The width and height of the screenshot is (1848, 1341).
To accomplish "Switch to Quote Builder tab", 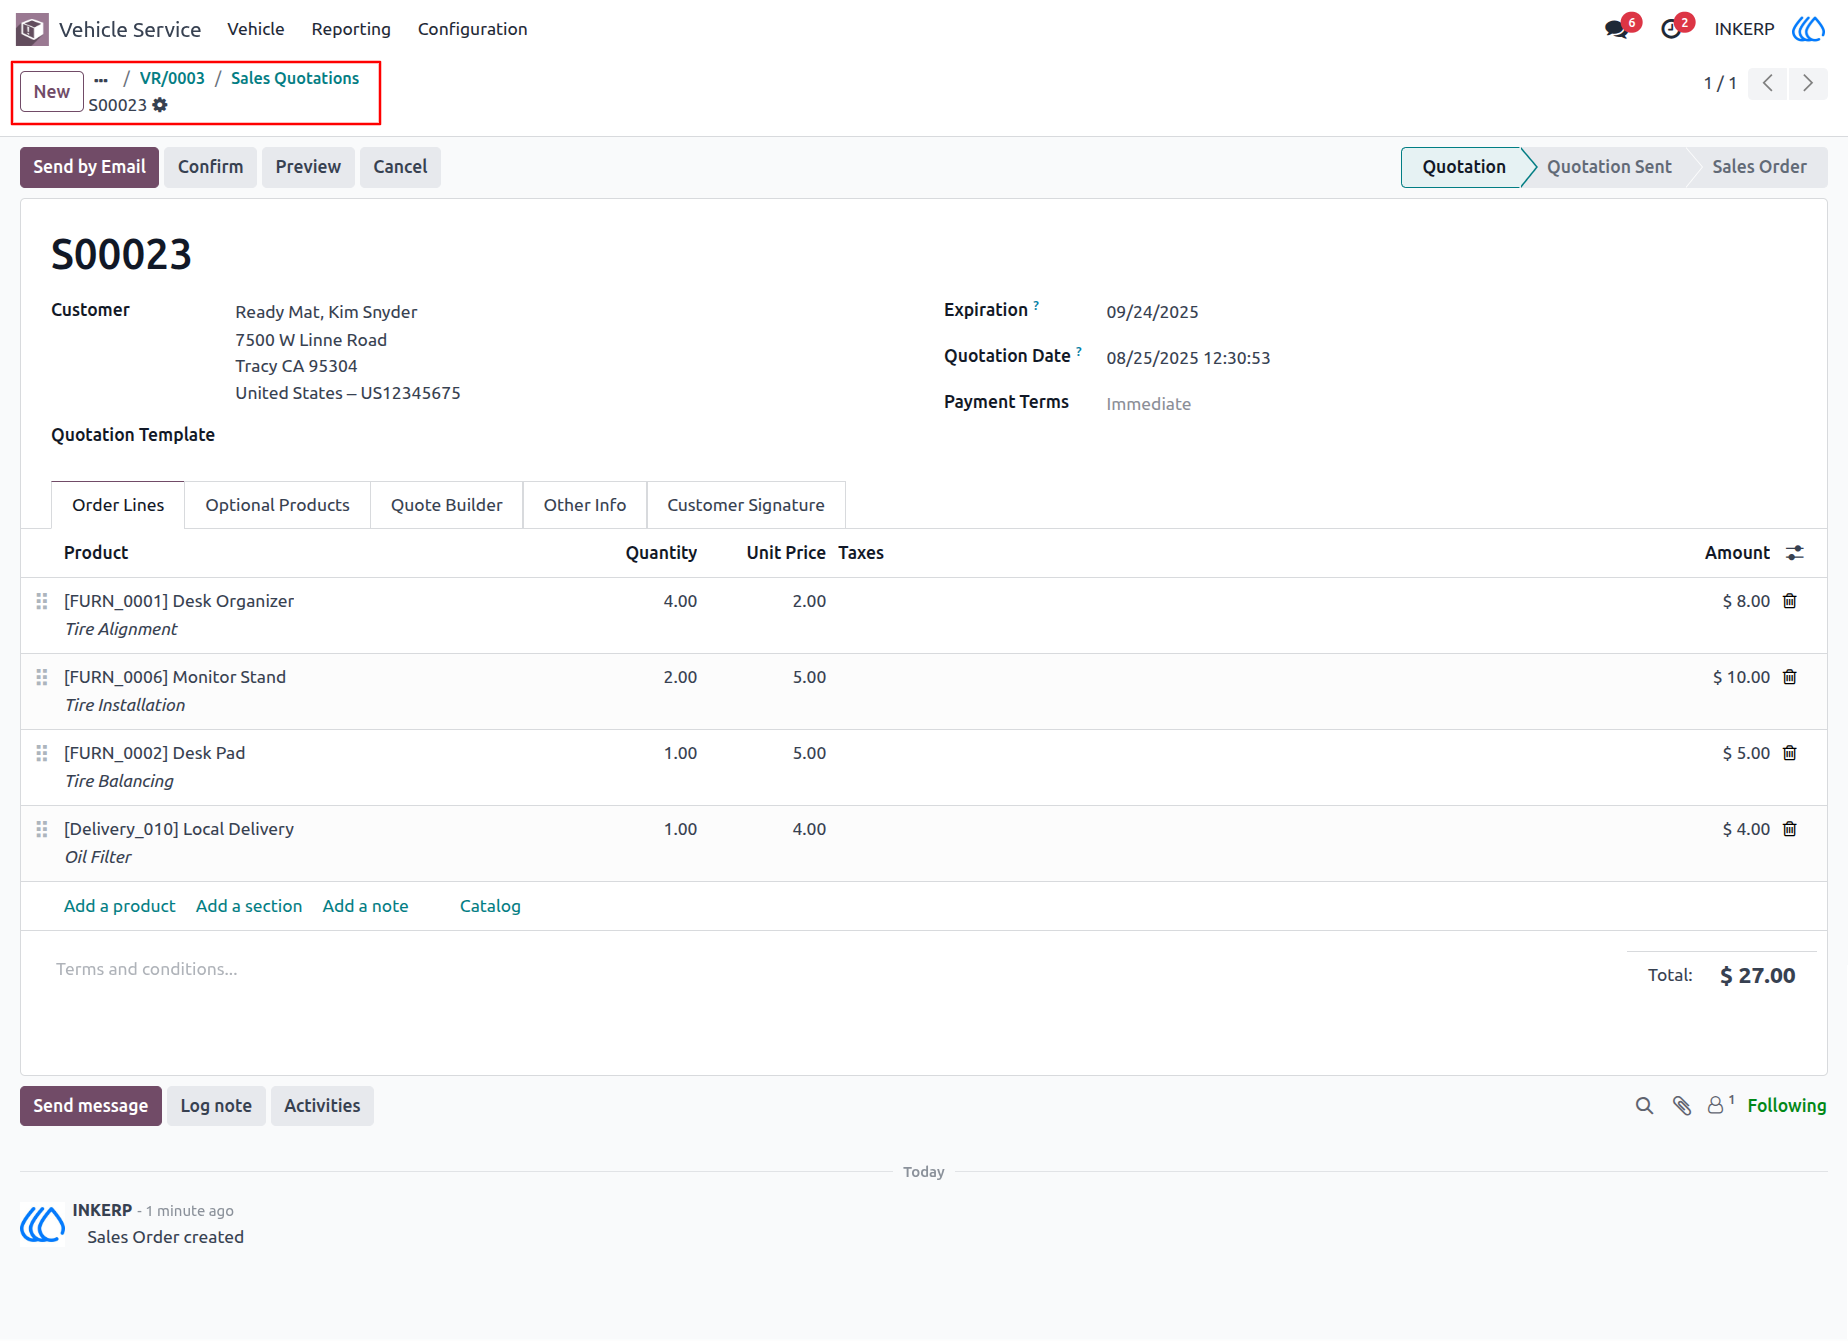I will click(x=446, y=505).
